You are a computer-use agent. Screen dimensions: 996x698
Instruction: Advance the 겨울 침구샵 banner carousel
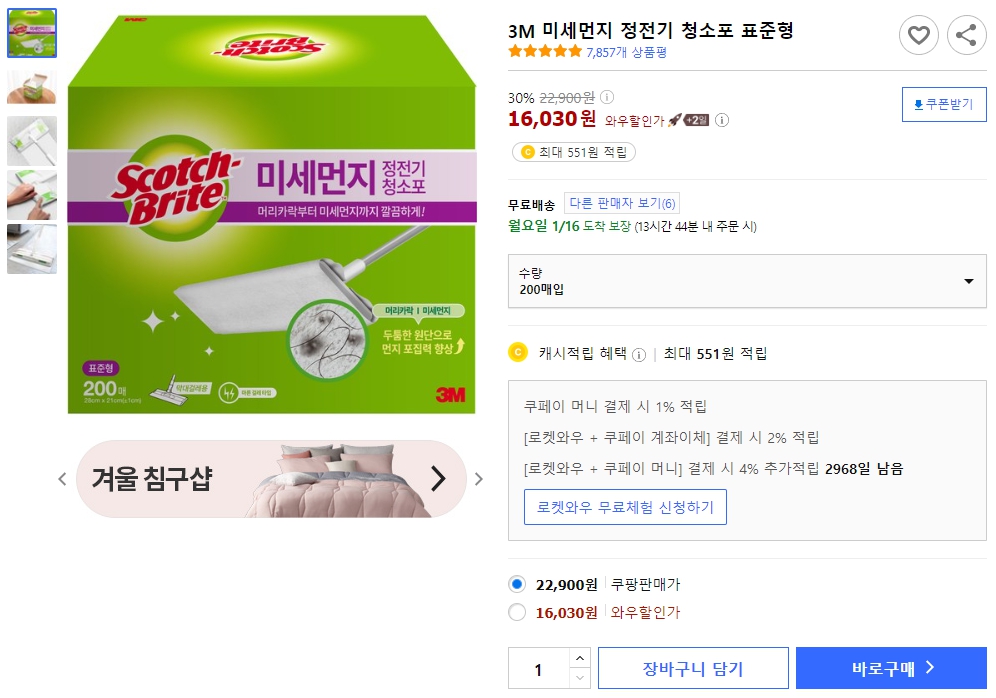point(437,480)
